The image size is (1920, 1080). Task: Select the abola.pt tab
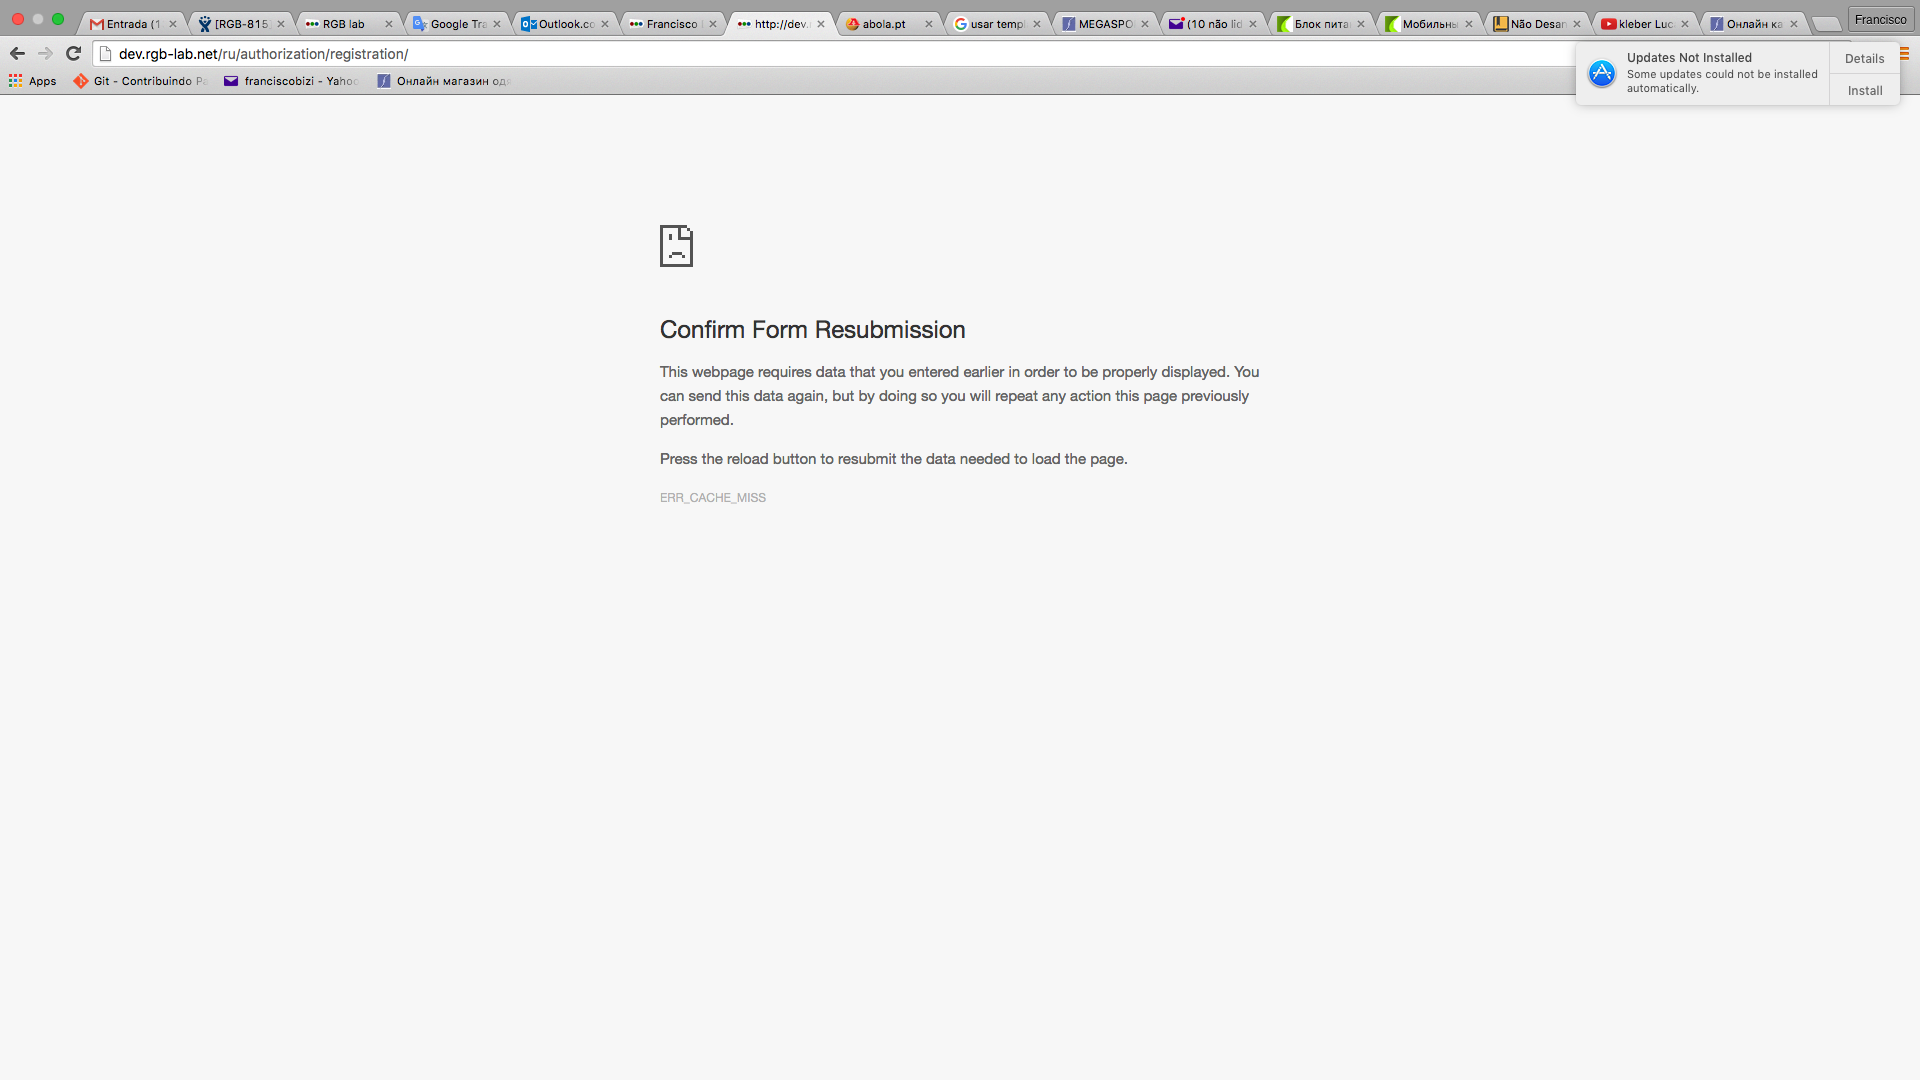tap(882, 24)
